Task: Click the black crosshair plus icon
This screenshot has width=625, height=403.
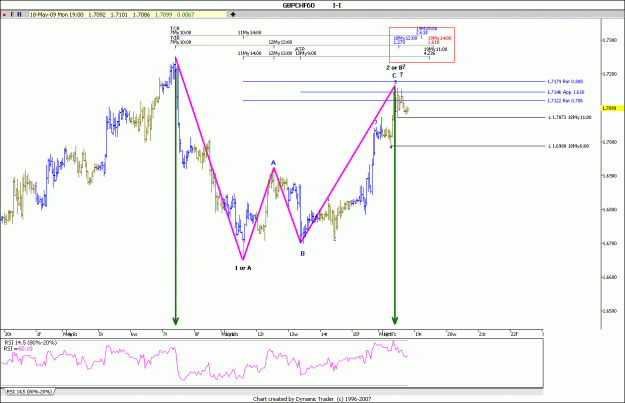Action: tap(233, 15)
